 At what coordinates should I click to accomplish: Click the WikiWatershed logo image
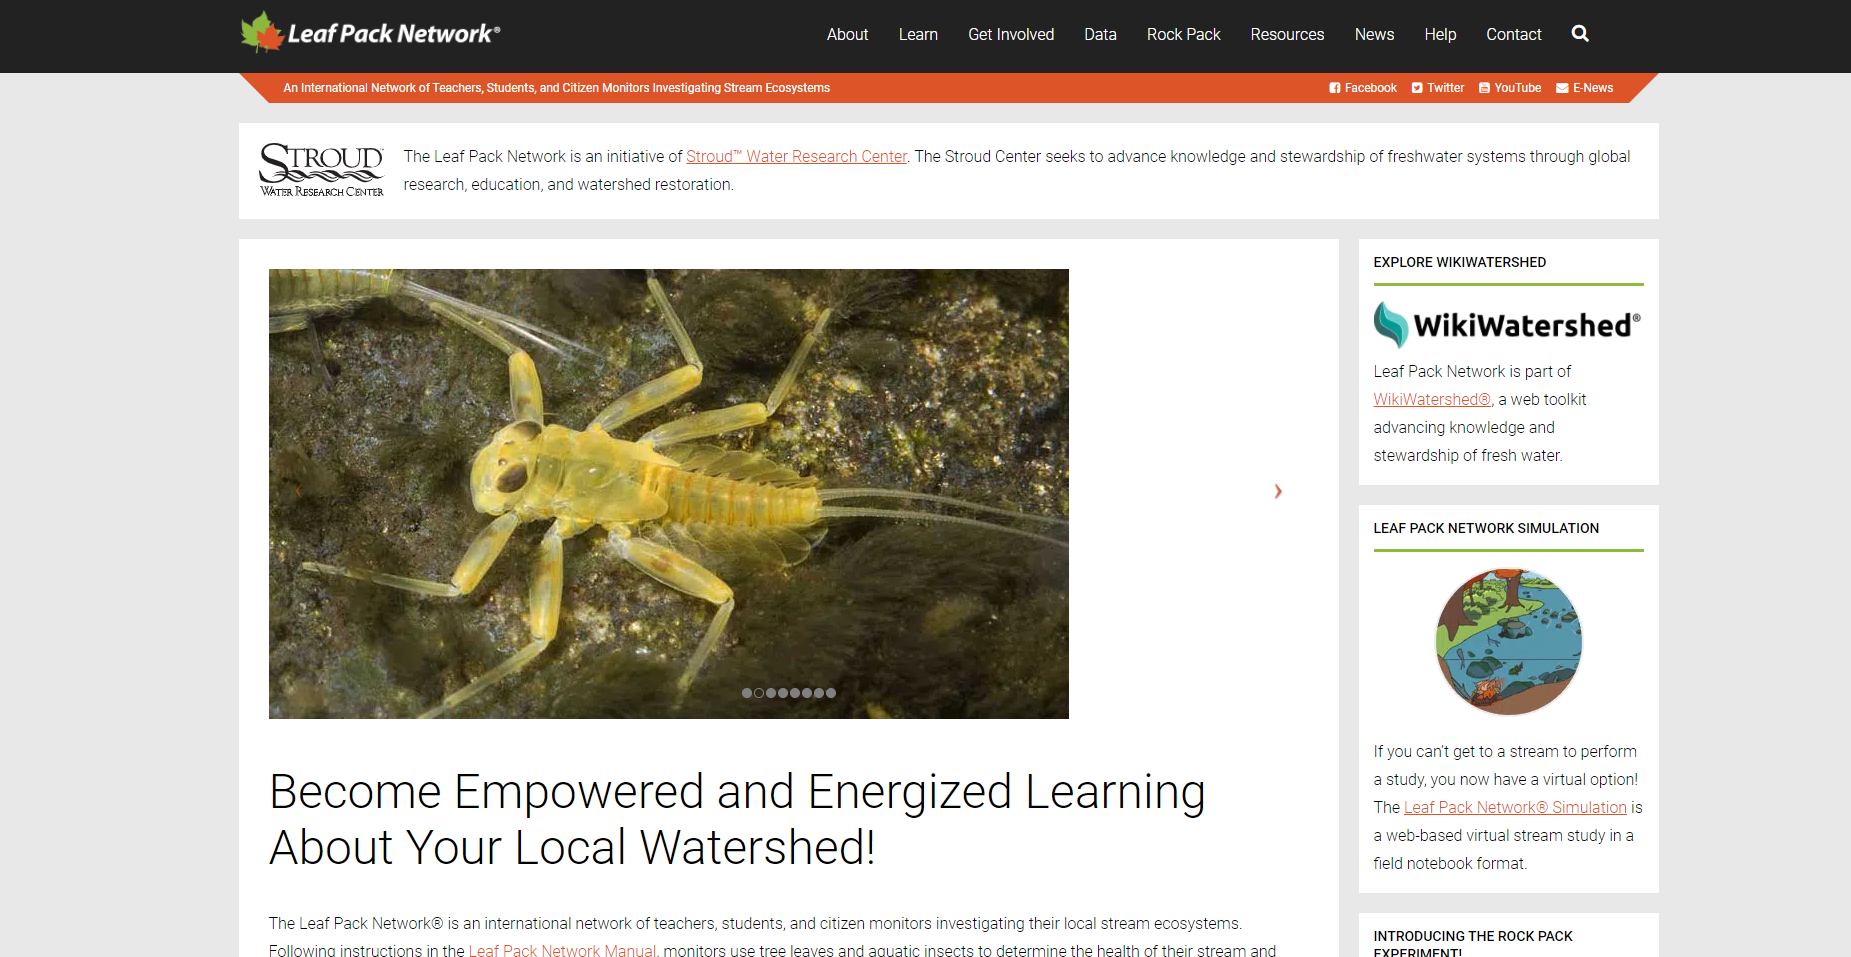[x=1507, y=324]
